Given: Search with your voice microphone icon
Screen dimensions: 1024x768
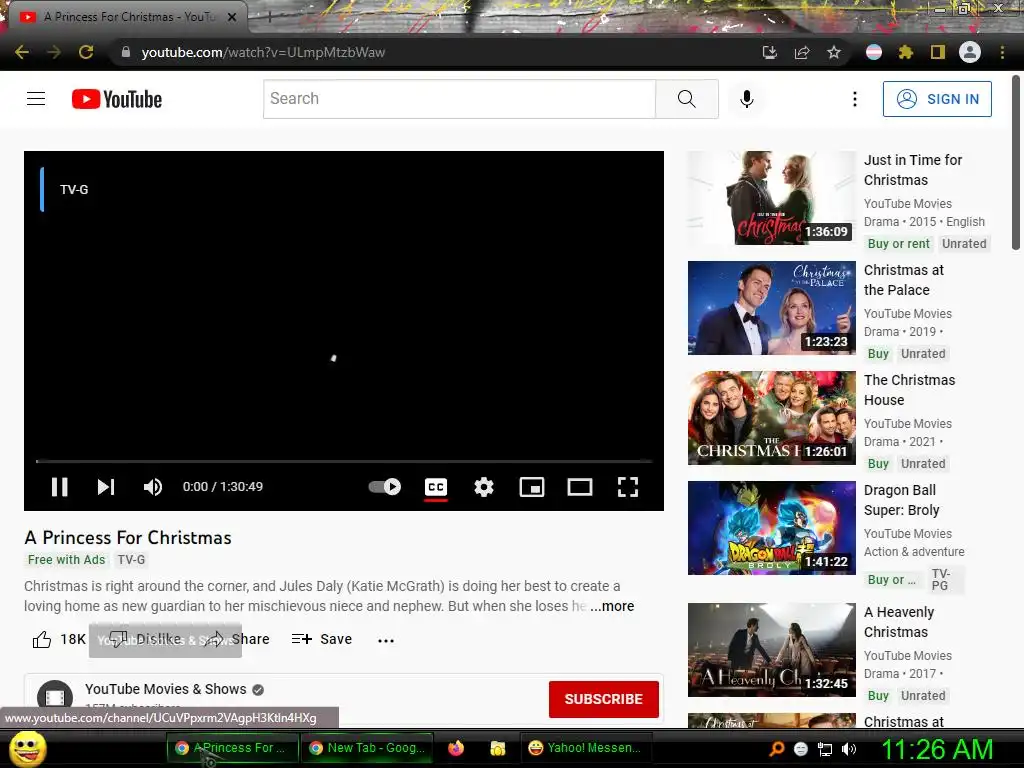Looking at the screenshot, I should click(747, 99).
